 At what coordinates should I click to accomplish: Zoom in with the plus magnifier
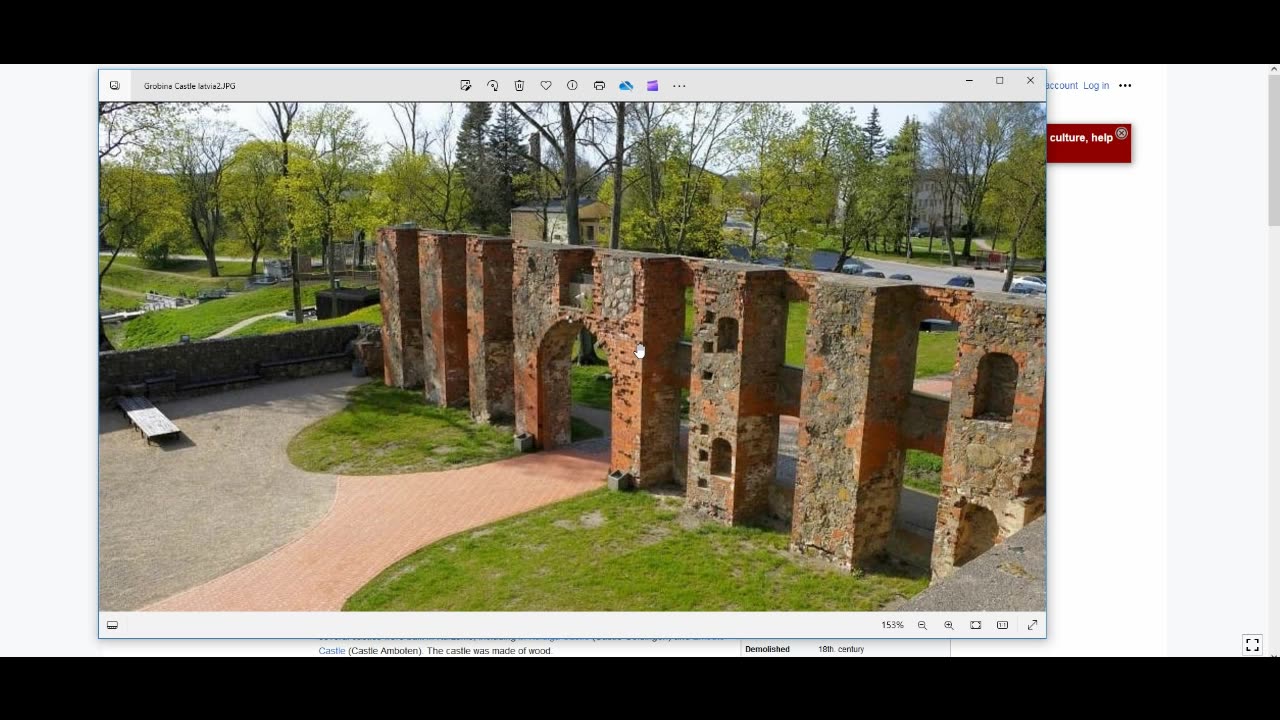click(x=949, y=625)
